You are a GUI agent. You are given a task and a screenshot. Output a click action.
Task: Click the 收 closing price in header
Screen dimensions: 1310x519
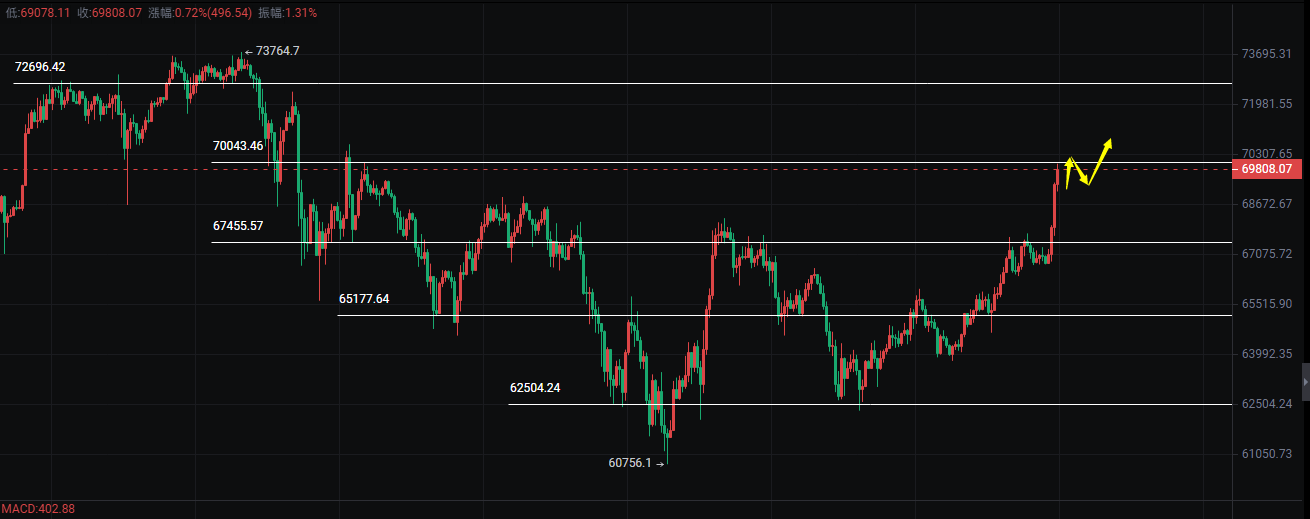(109, 13)
